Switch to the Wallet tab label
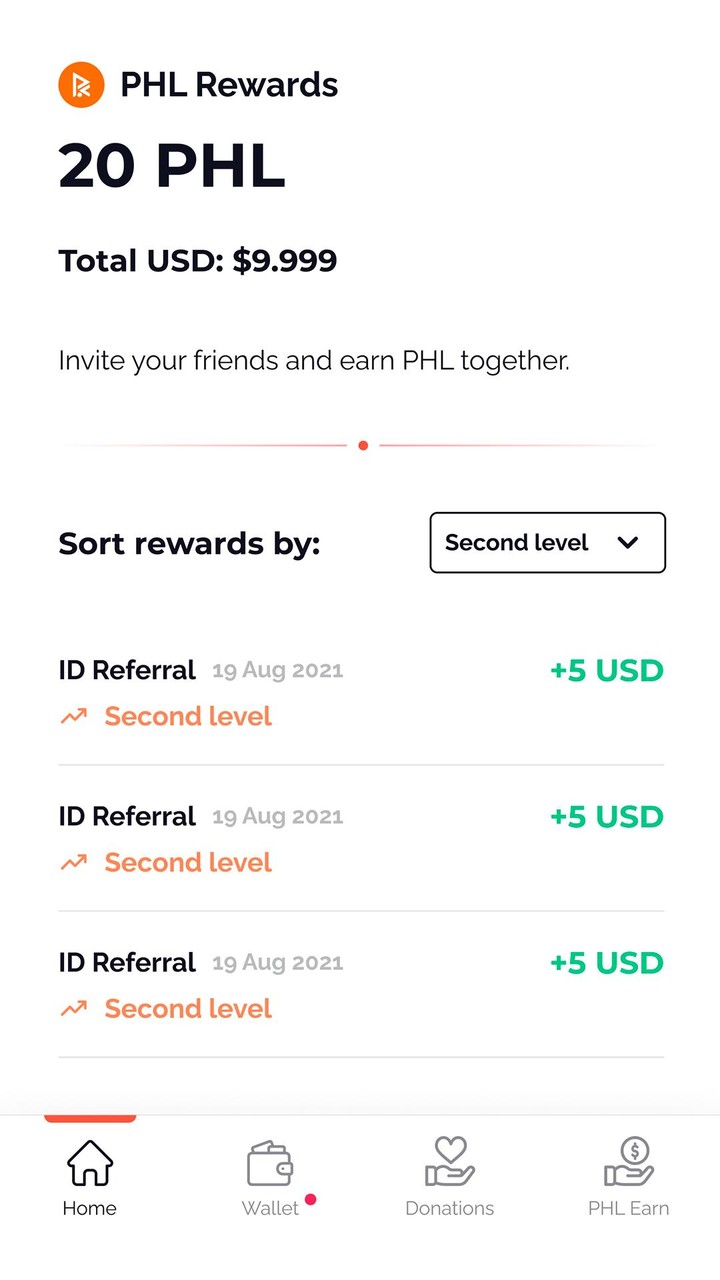 270,1208
